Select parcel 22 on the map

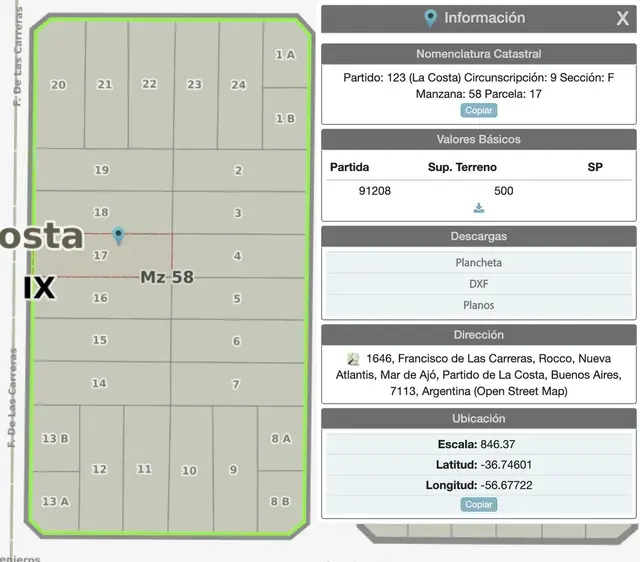[149, 84]
